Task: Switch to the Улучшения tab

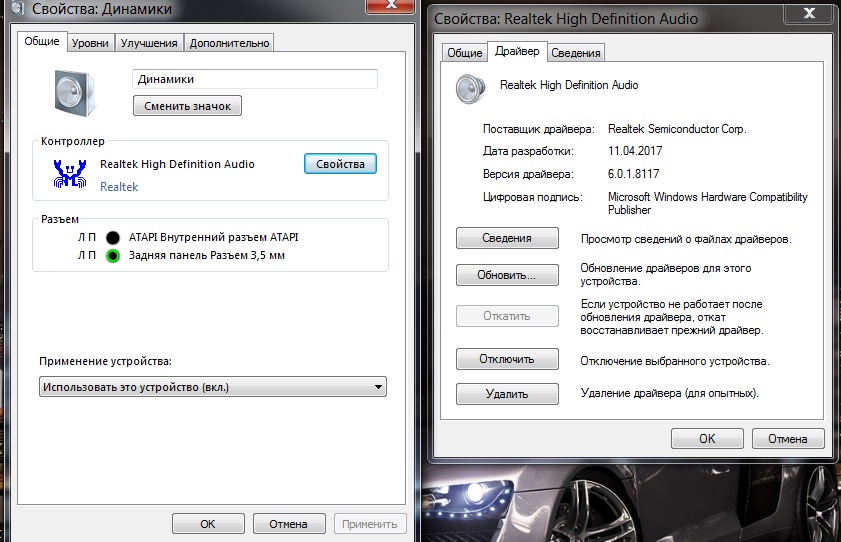Action: tap(149, 43)
